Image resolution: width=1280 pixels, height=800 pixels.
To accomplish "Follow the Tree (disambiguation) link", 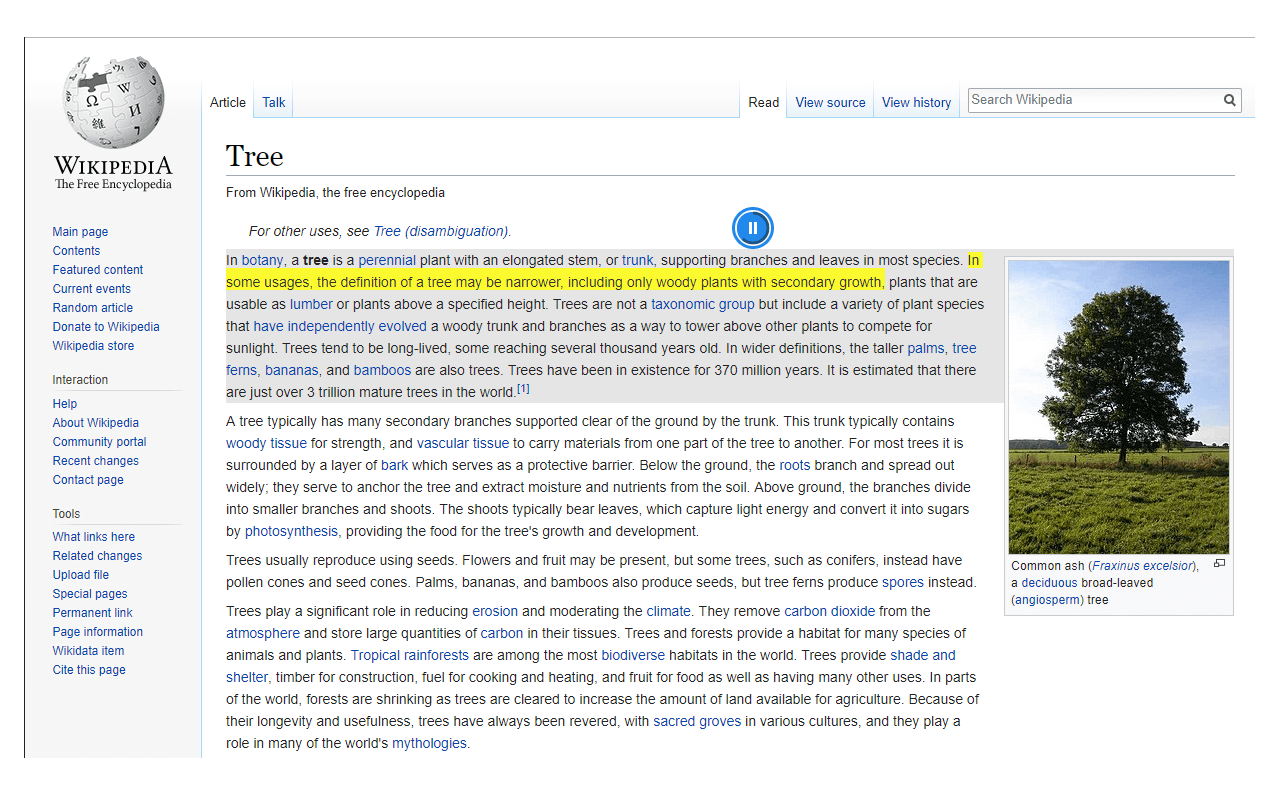I will [441, 231].
